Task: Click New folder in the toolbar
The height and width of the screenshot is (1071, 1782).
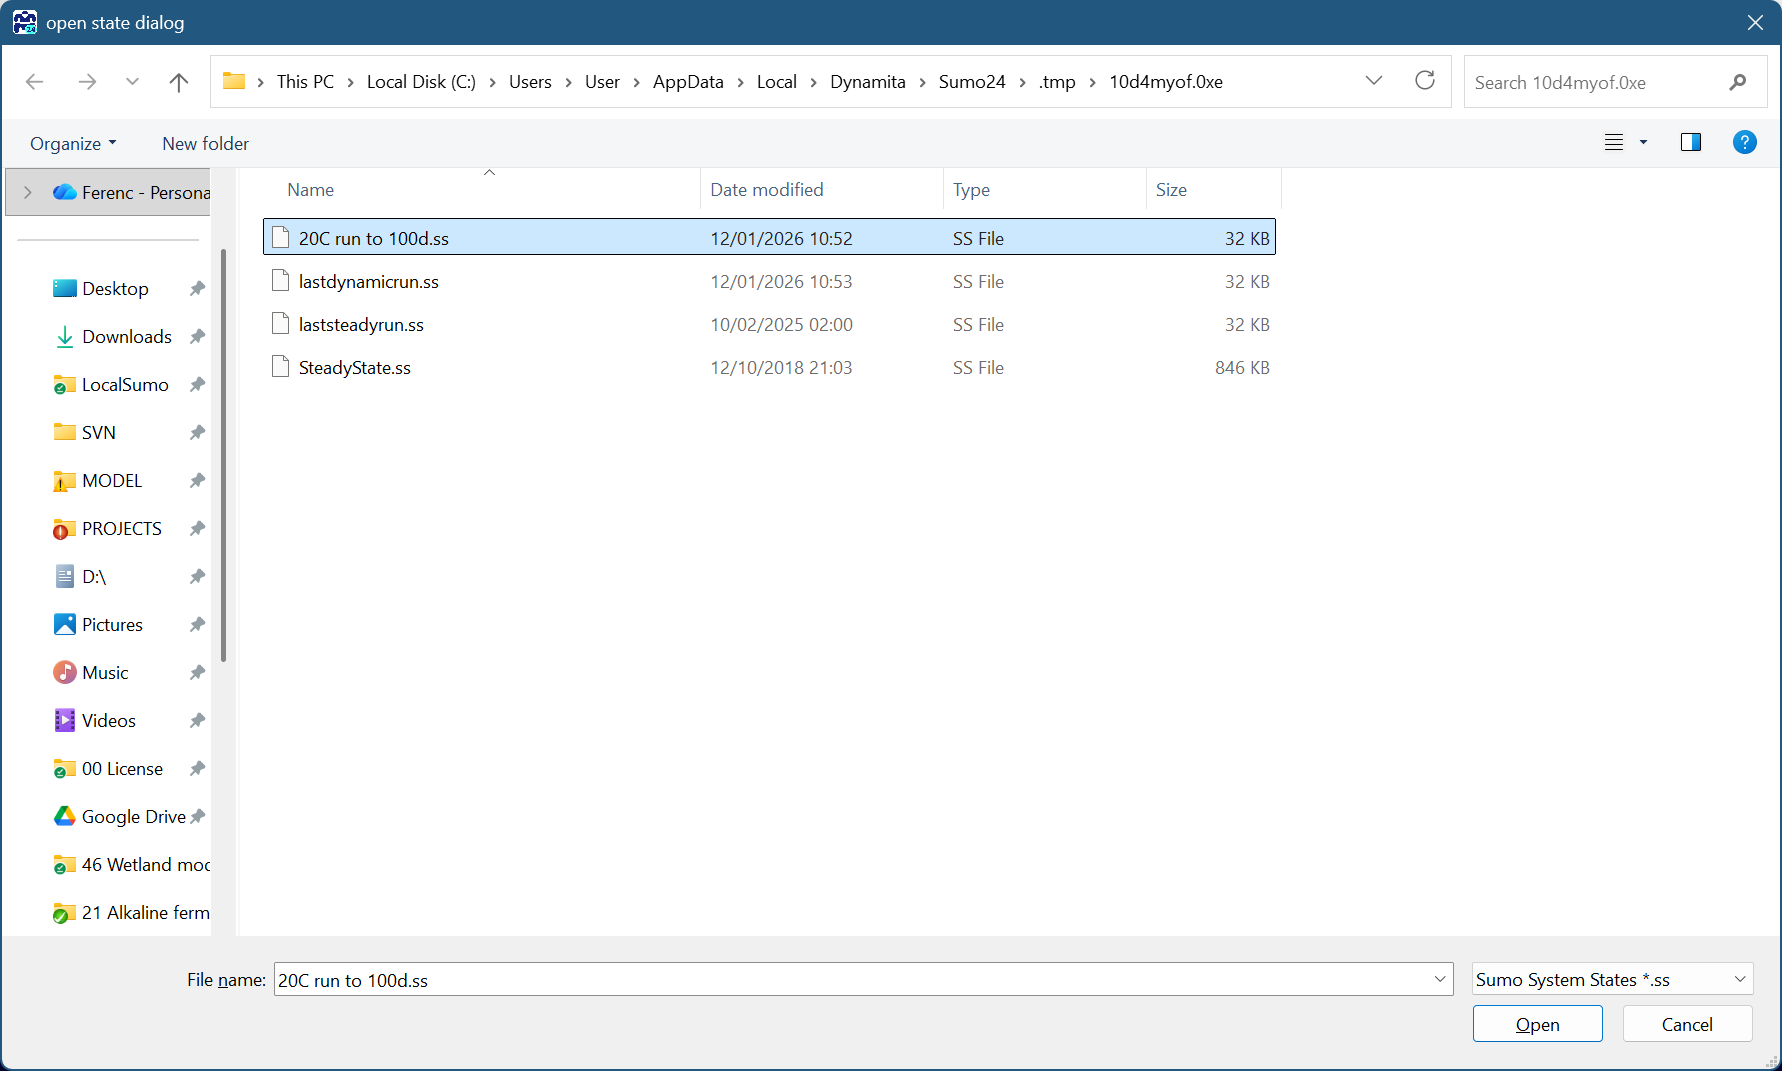Action: pyautogui.click(x=205, y=144)
